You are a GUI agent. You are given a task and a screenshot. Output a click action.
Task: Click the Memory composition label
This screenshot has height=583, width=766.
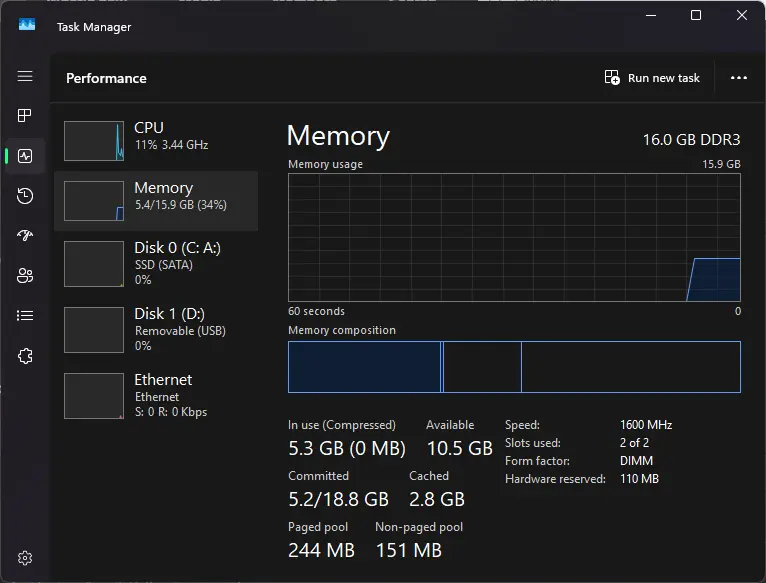coord(342,330)
